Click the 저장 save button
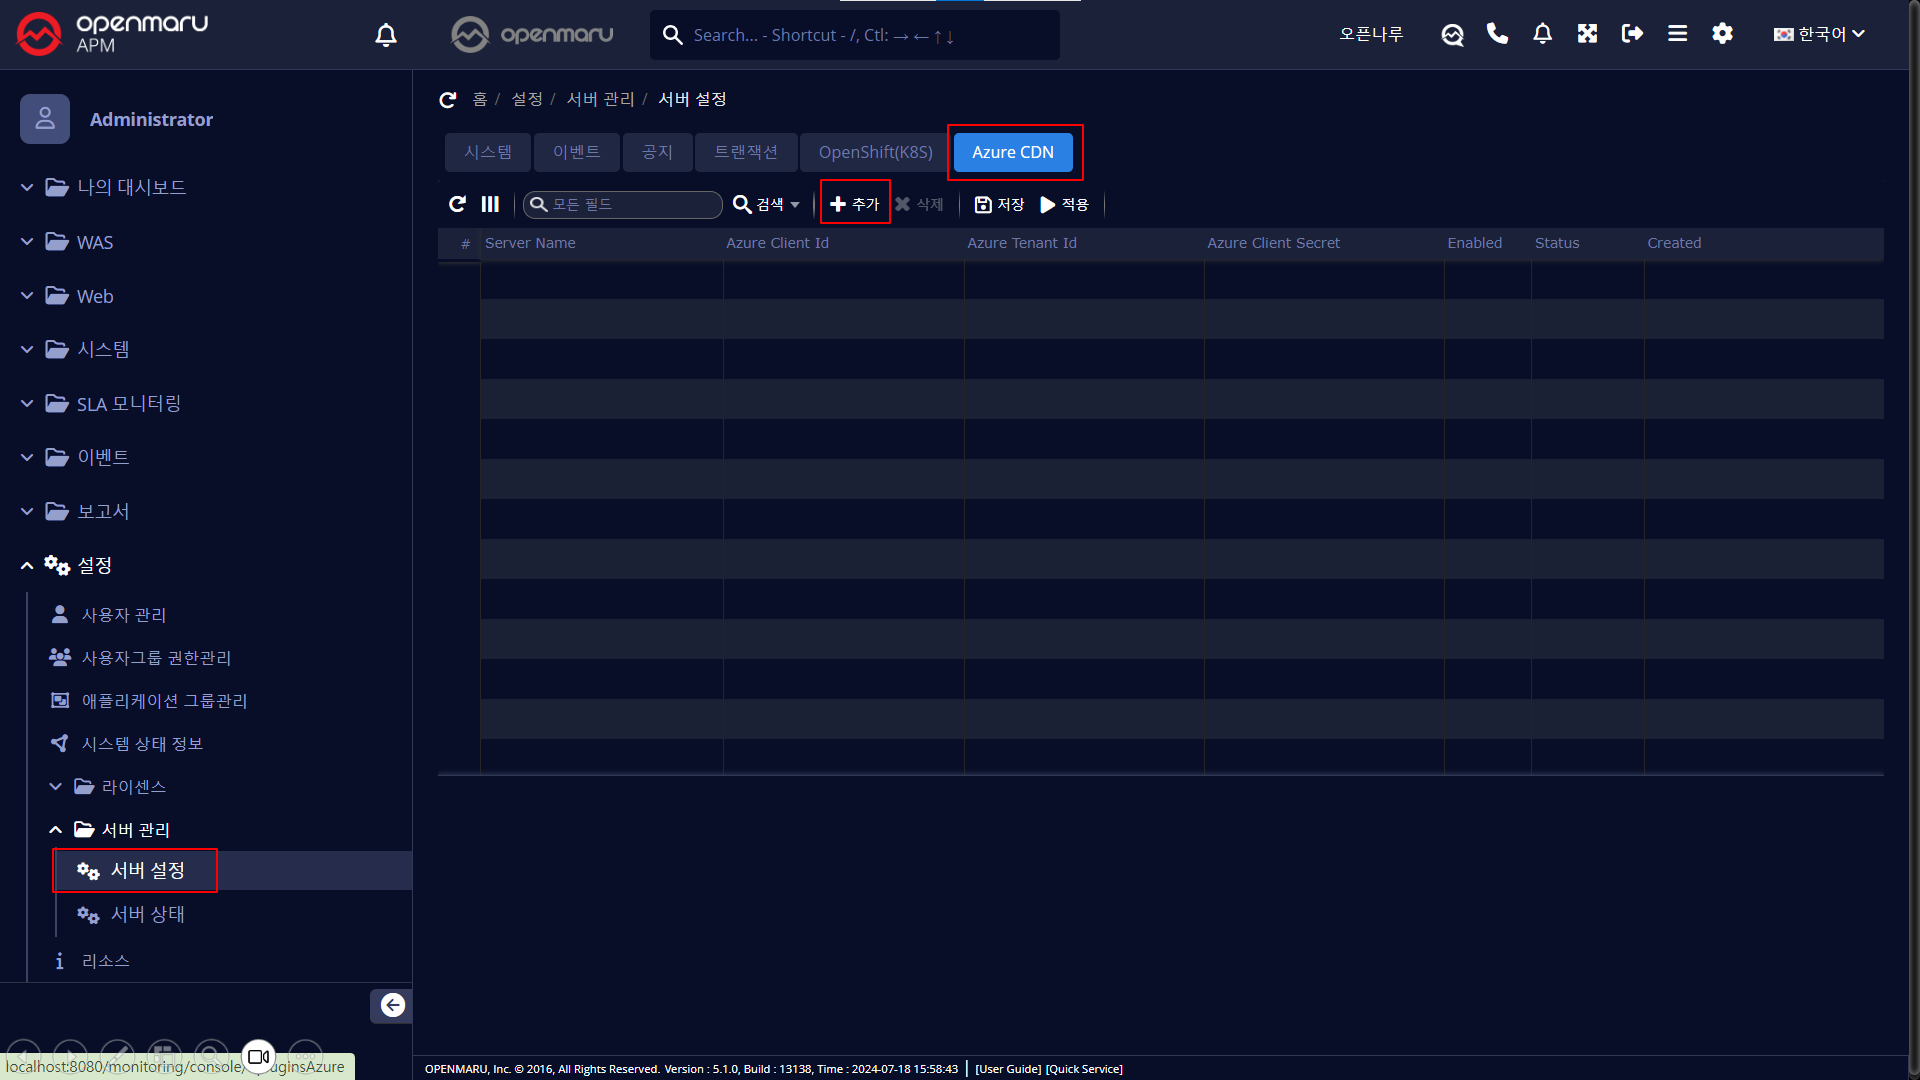1920x1080 pixels. 999,204
